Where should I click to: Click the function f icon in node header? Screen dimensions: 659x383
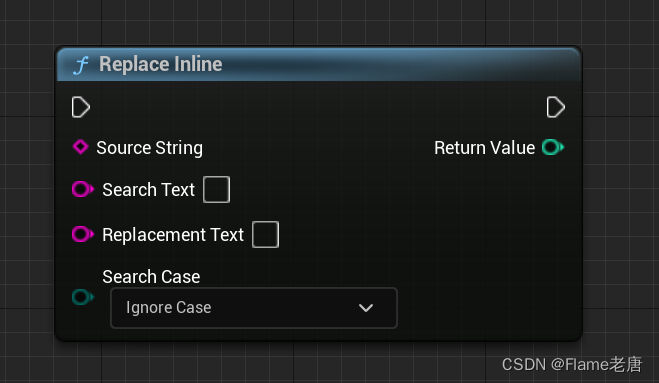pyautogui.click(x=81, y=65)
